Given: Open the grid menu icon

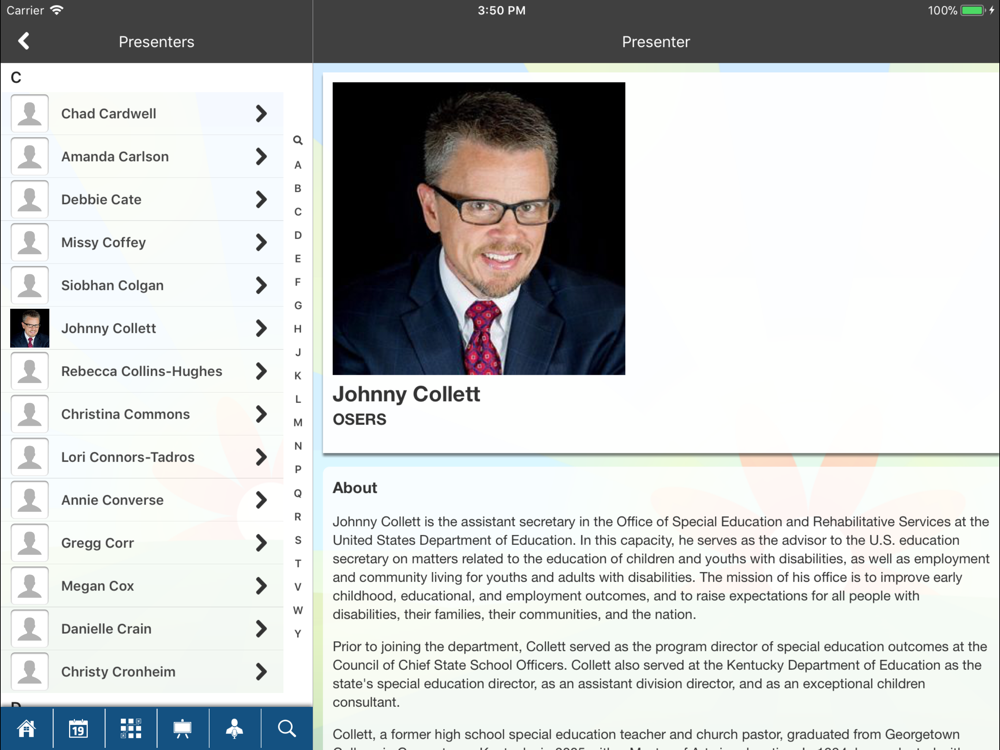Looking at the screenshot, I should coord(131,728).
